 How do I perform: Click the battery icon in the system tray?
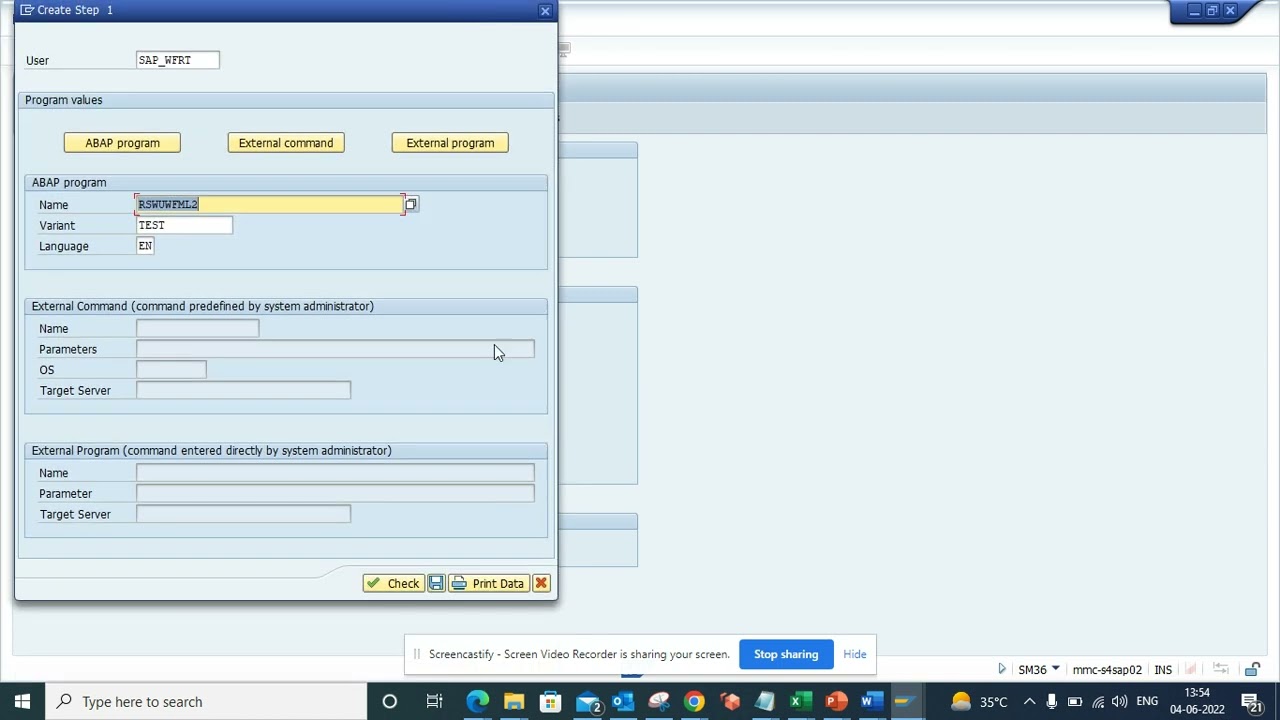pyautogui.click(x=1074, y=702)
